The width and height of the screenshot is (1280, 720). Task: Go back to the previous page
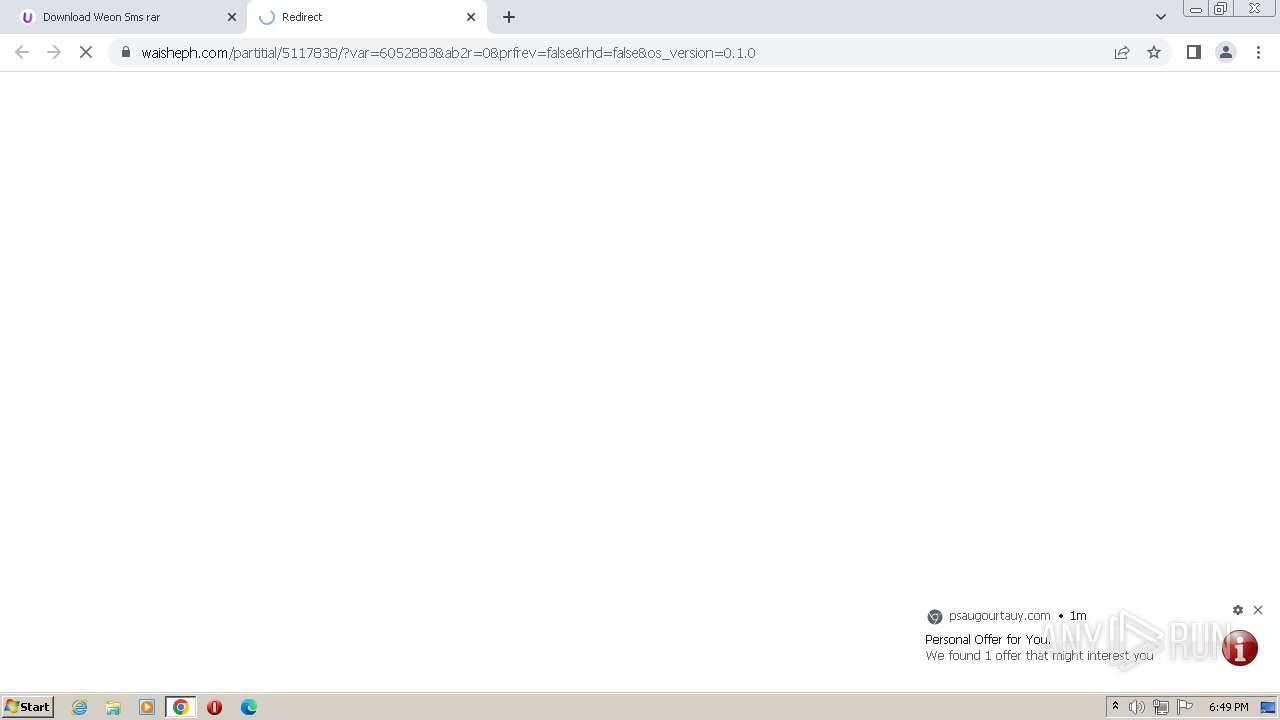coord(22,52)
